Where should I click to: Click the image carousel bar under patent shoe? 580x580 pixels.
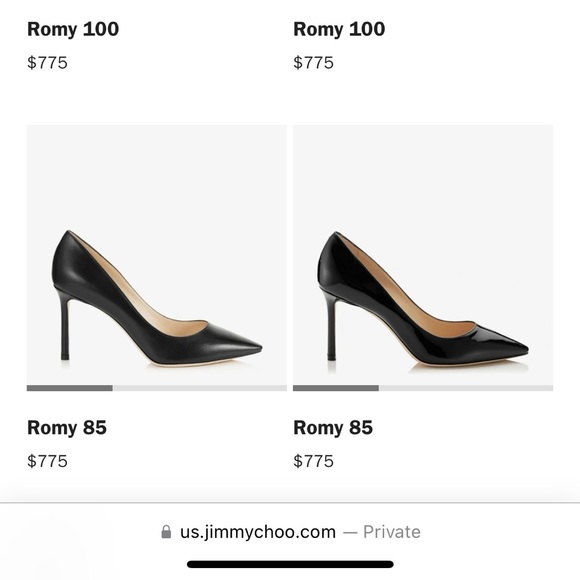coord(423,388)
